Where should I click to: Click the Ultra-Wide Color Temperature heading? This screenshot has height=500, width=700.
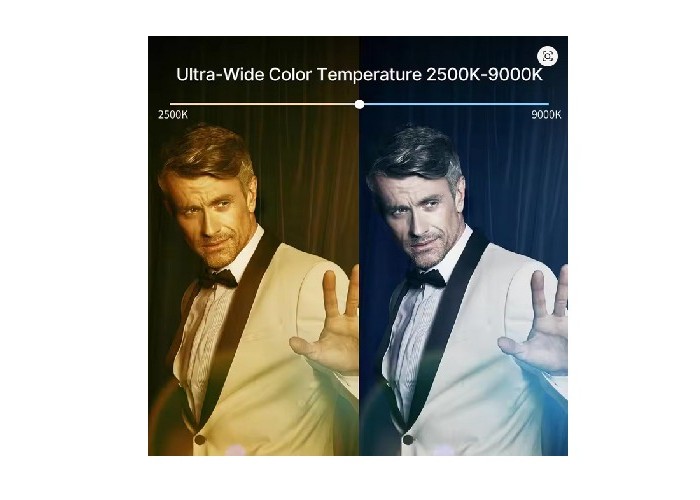point(359,74)
